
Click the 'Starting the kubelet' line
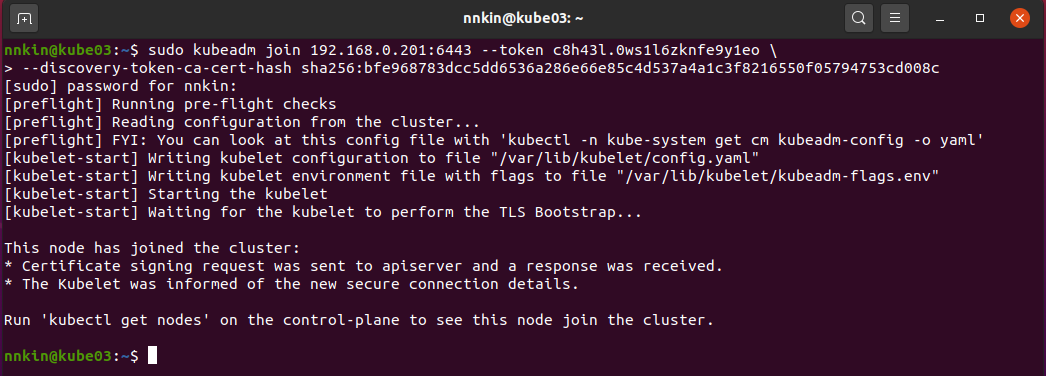[x=166, y=194]
